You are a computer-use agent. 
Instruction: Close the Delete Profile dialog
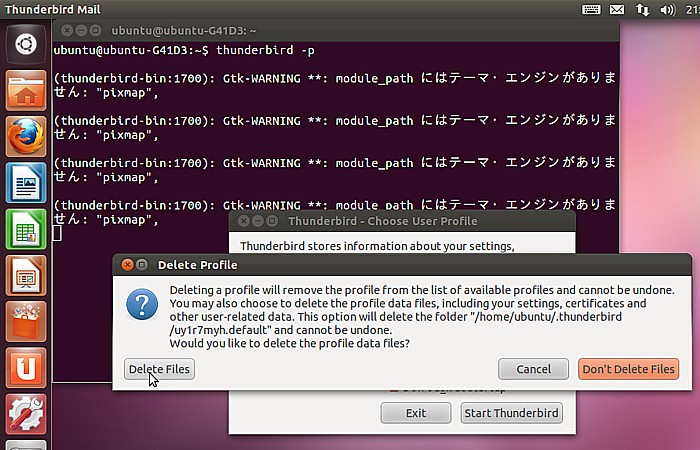pyautogui.click(x=127, y=265)
